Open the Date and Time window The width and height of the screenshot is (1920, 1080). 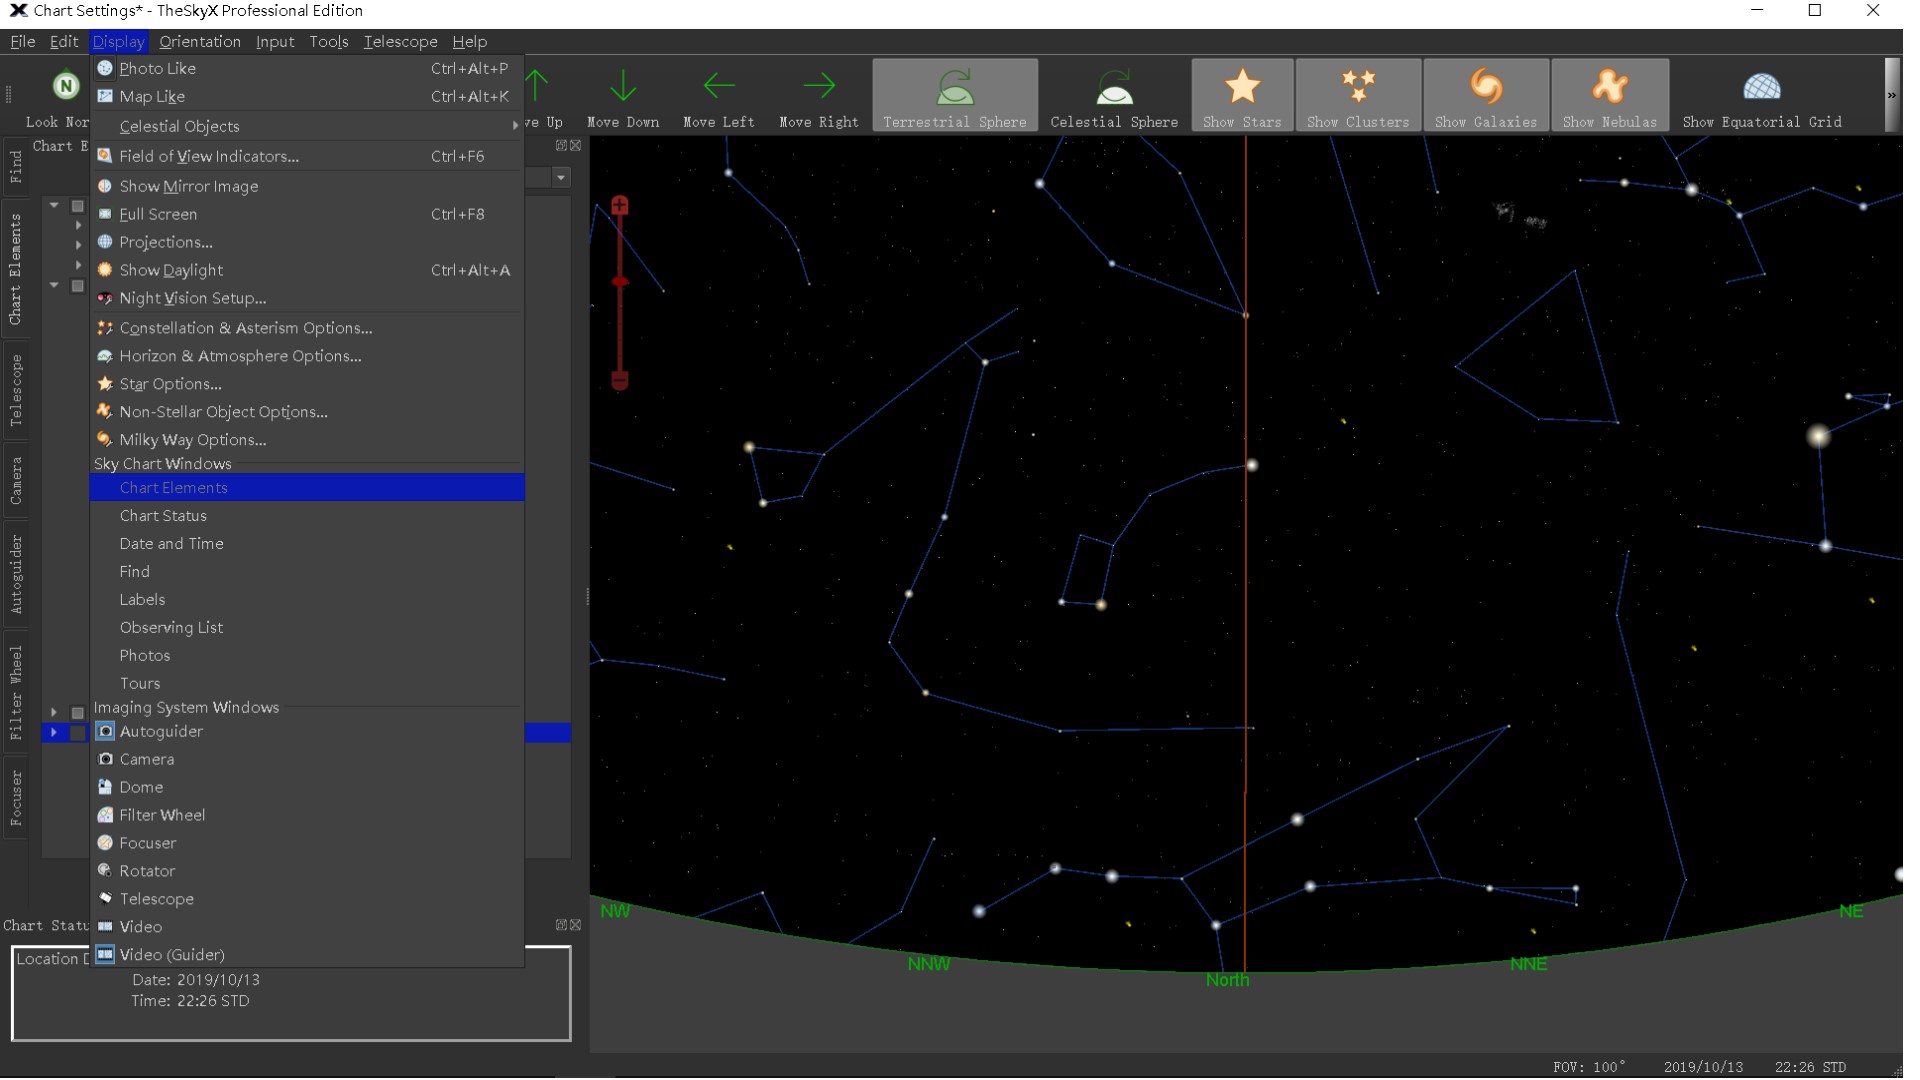coord(307,543)
